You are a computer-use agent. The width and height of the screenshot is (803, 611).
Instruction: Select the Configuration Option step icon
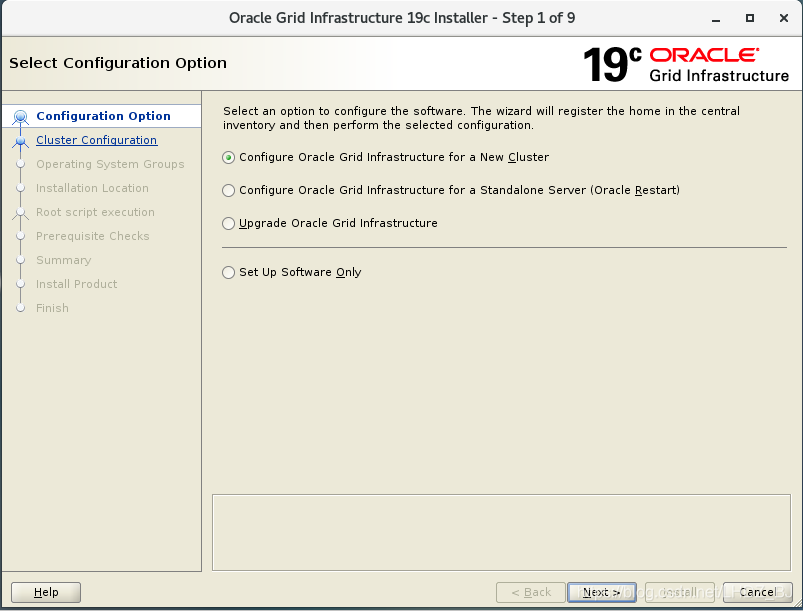pyautogui.click(x=20, y=115)
